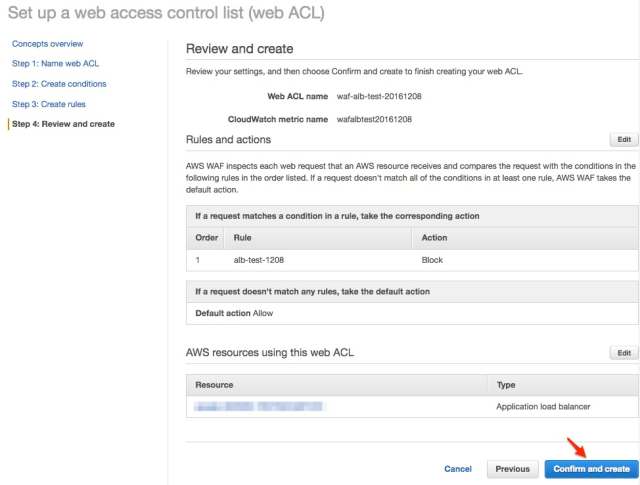
Task: Click the Application load balancer type cell
Action: pos(543,407)
